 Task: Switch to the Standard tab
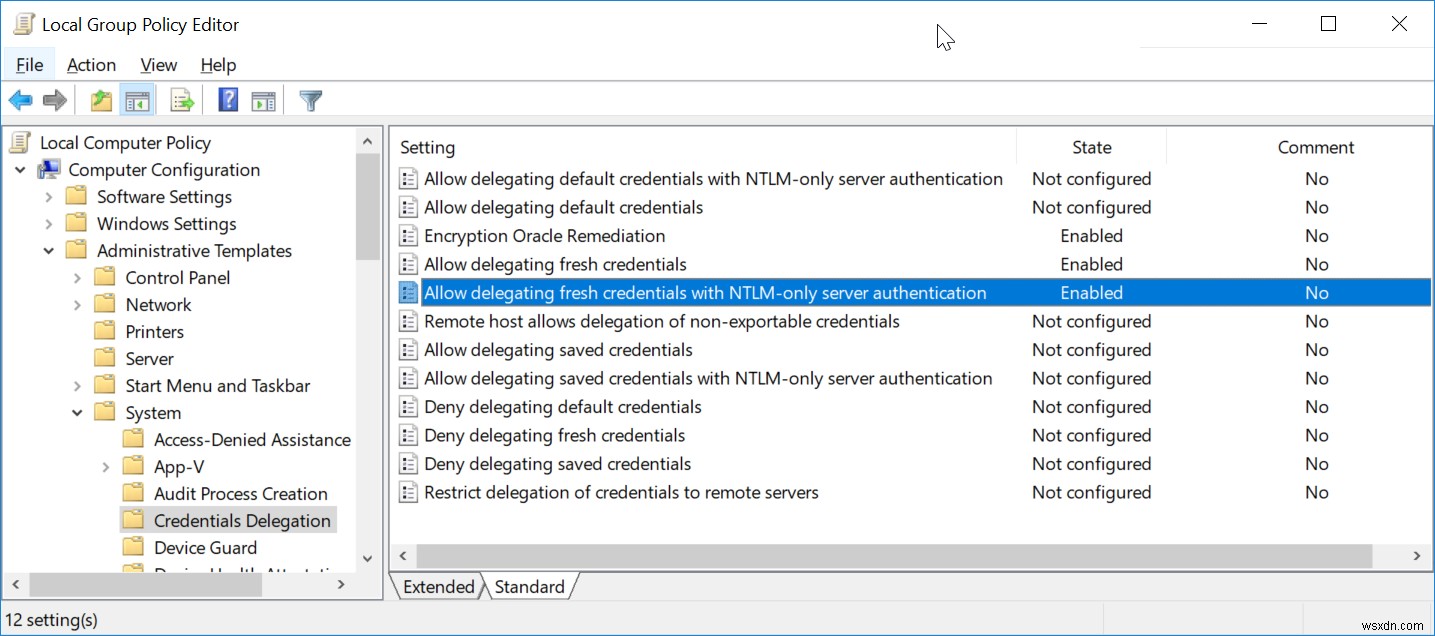pyautogui.click(x=530, y=587)
